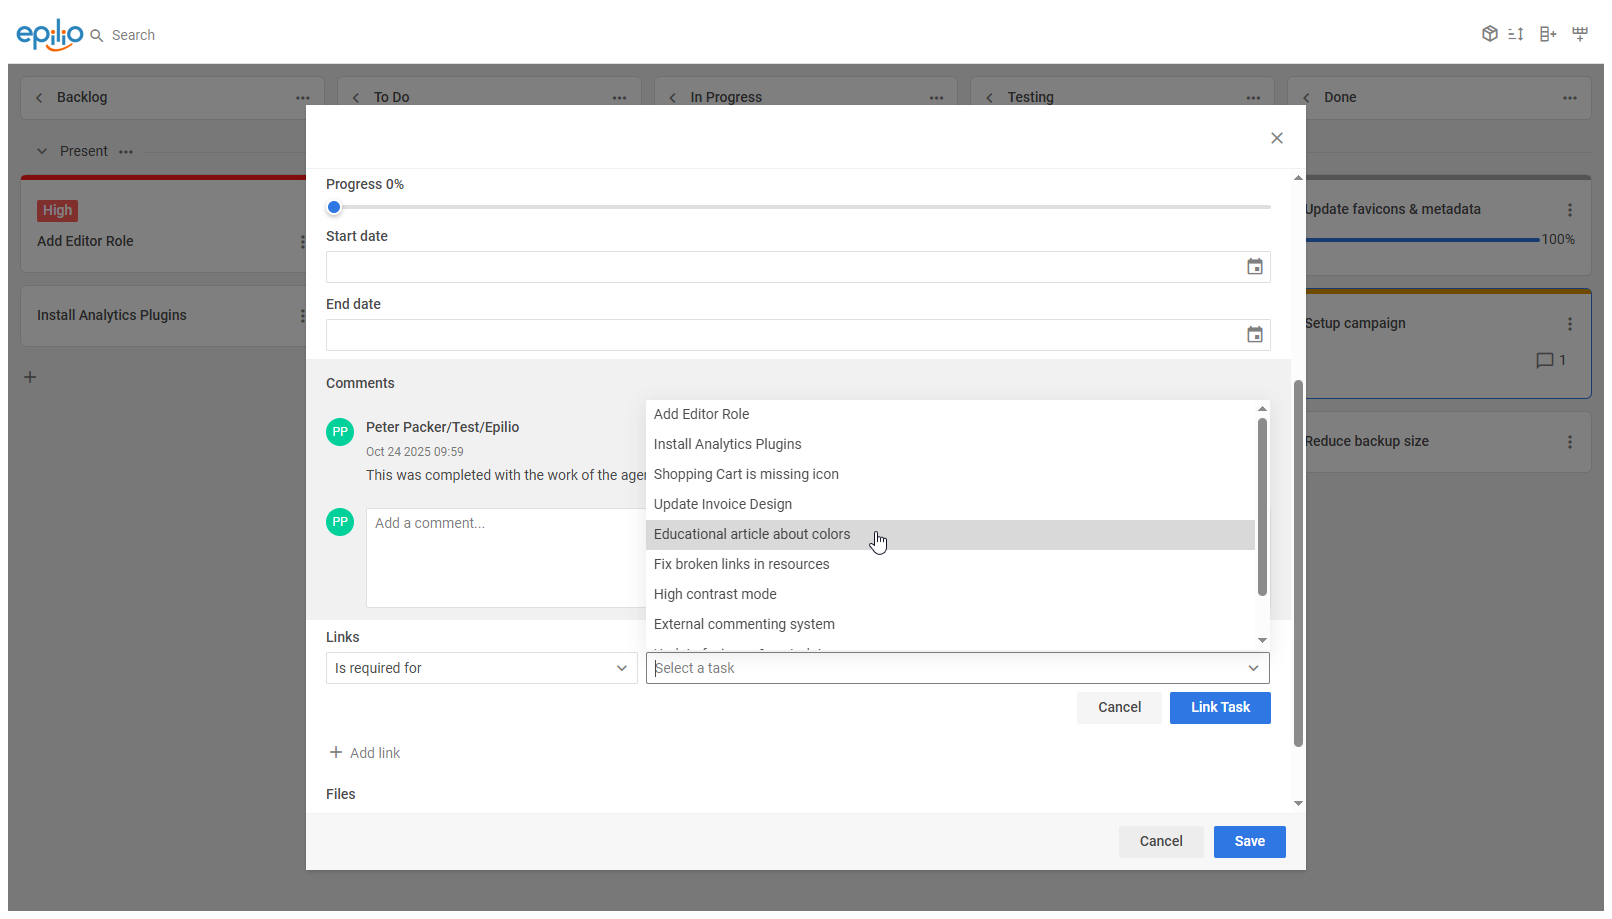Open the options menu on Update favicons & metadata

click(x=1568, y=209)
